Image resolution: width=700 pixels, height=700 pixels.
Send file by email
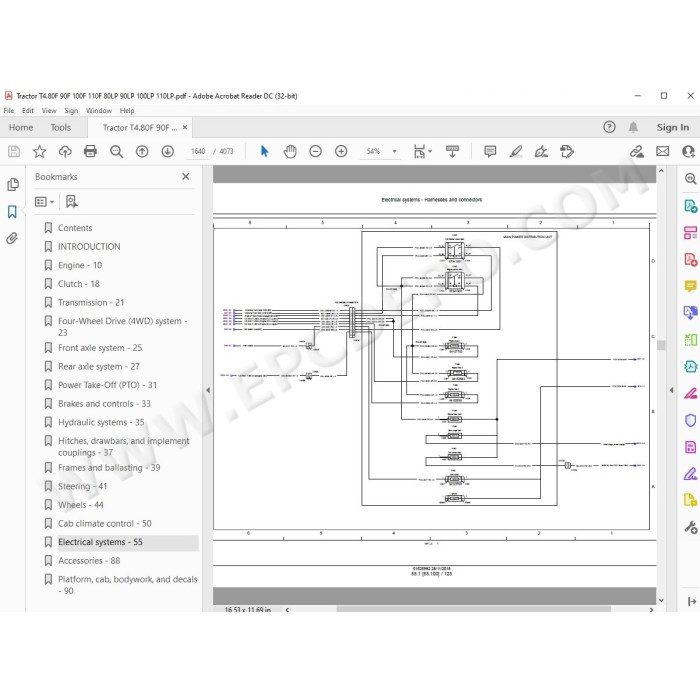(x=662, y=152)
